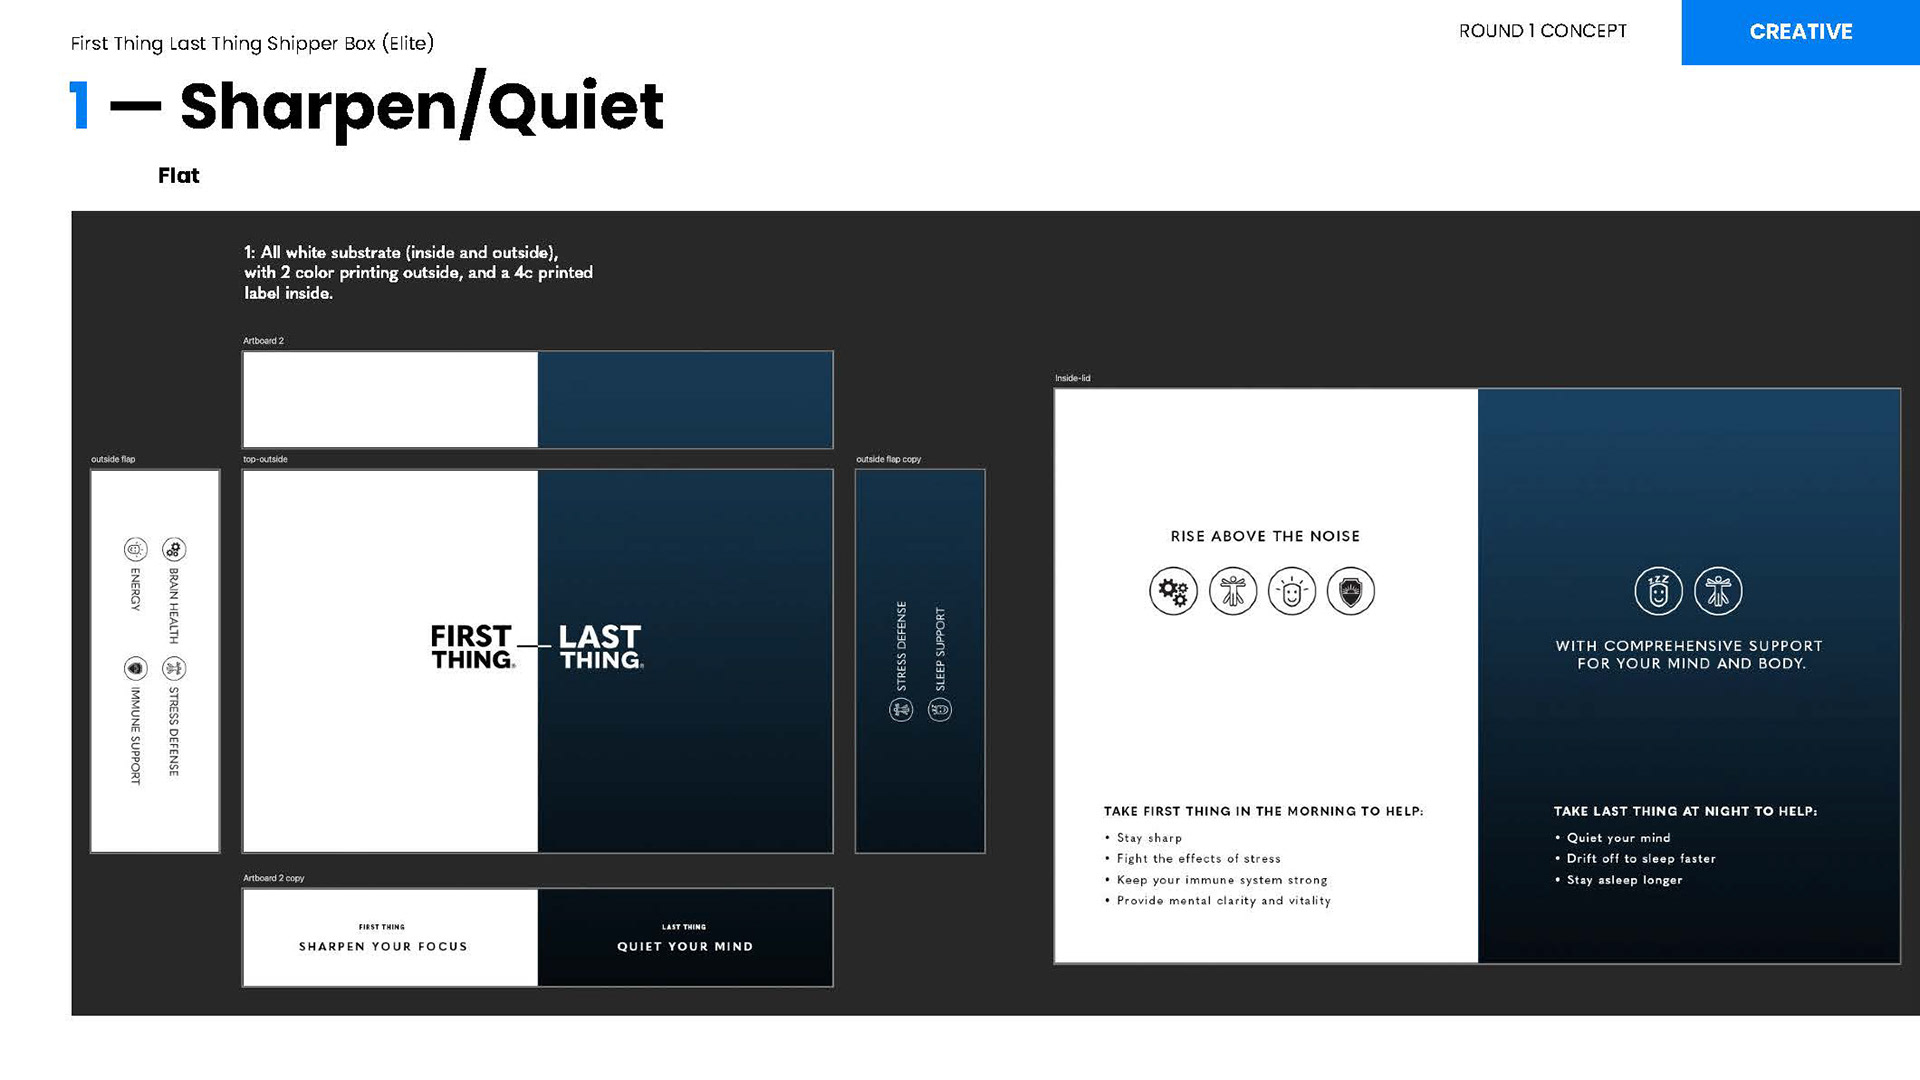Click the ROUND 1 CONCEPT label

[1542, 31]
